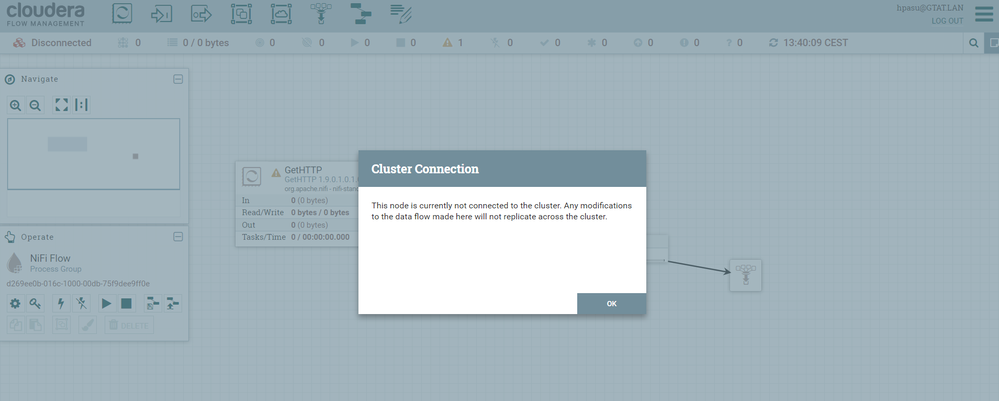Select the Funnel toolbar icon
Screen dimensions: 999x401
[320, 13]
